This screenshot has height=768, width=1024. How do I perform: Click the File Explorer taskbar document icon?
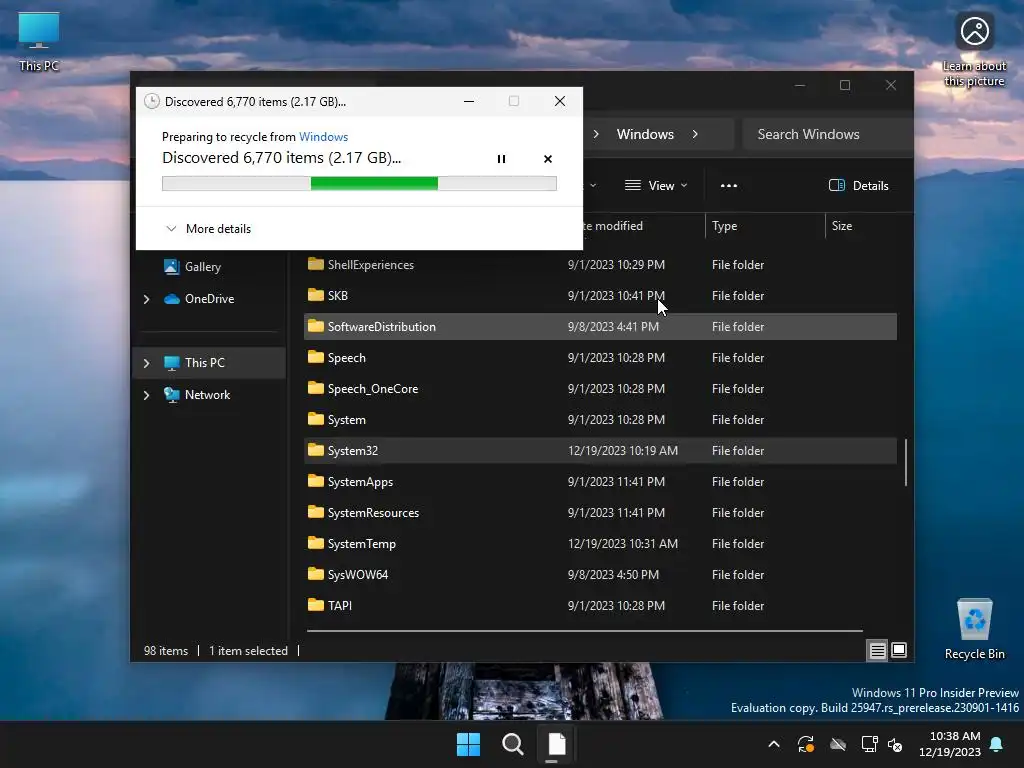556,744
